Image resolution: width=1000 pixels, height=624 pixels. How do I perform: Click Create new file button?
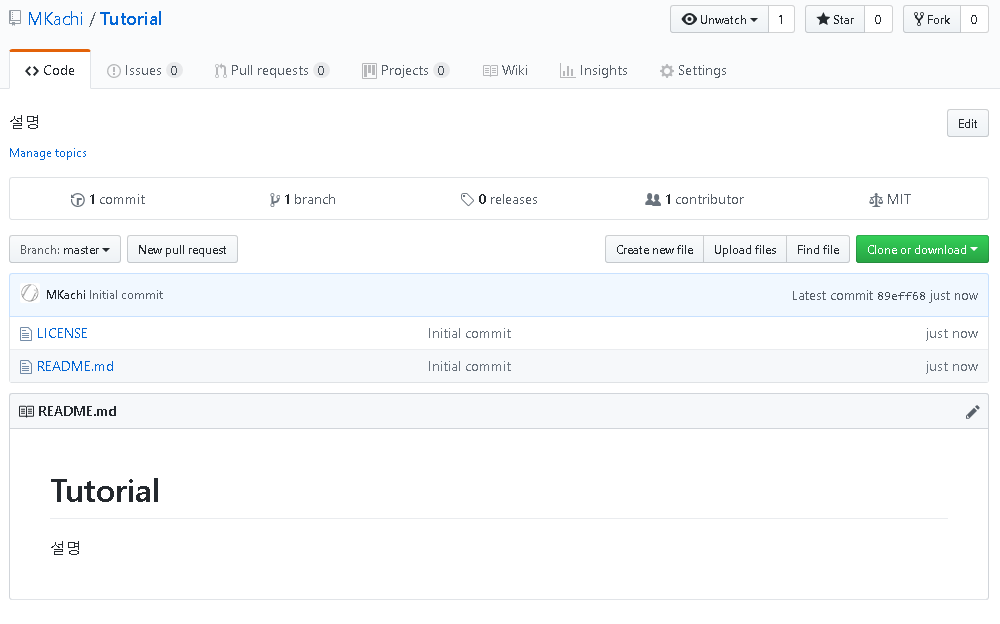pyautogui.click(x=654, y=249)
